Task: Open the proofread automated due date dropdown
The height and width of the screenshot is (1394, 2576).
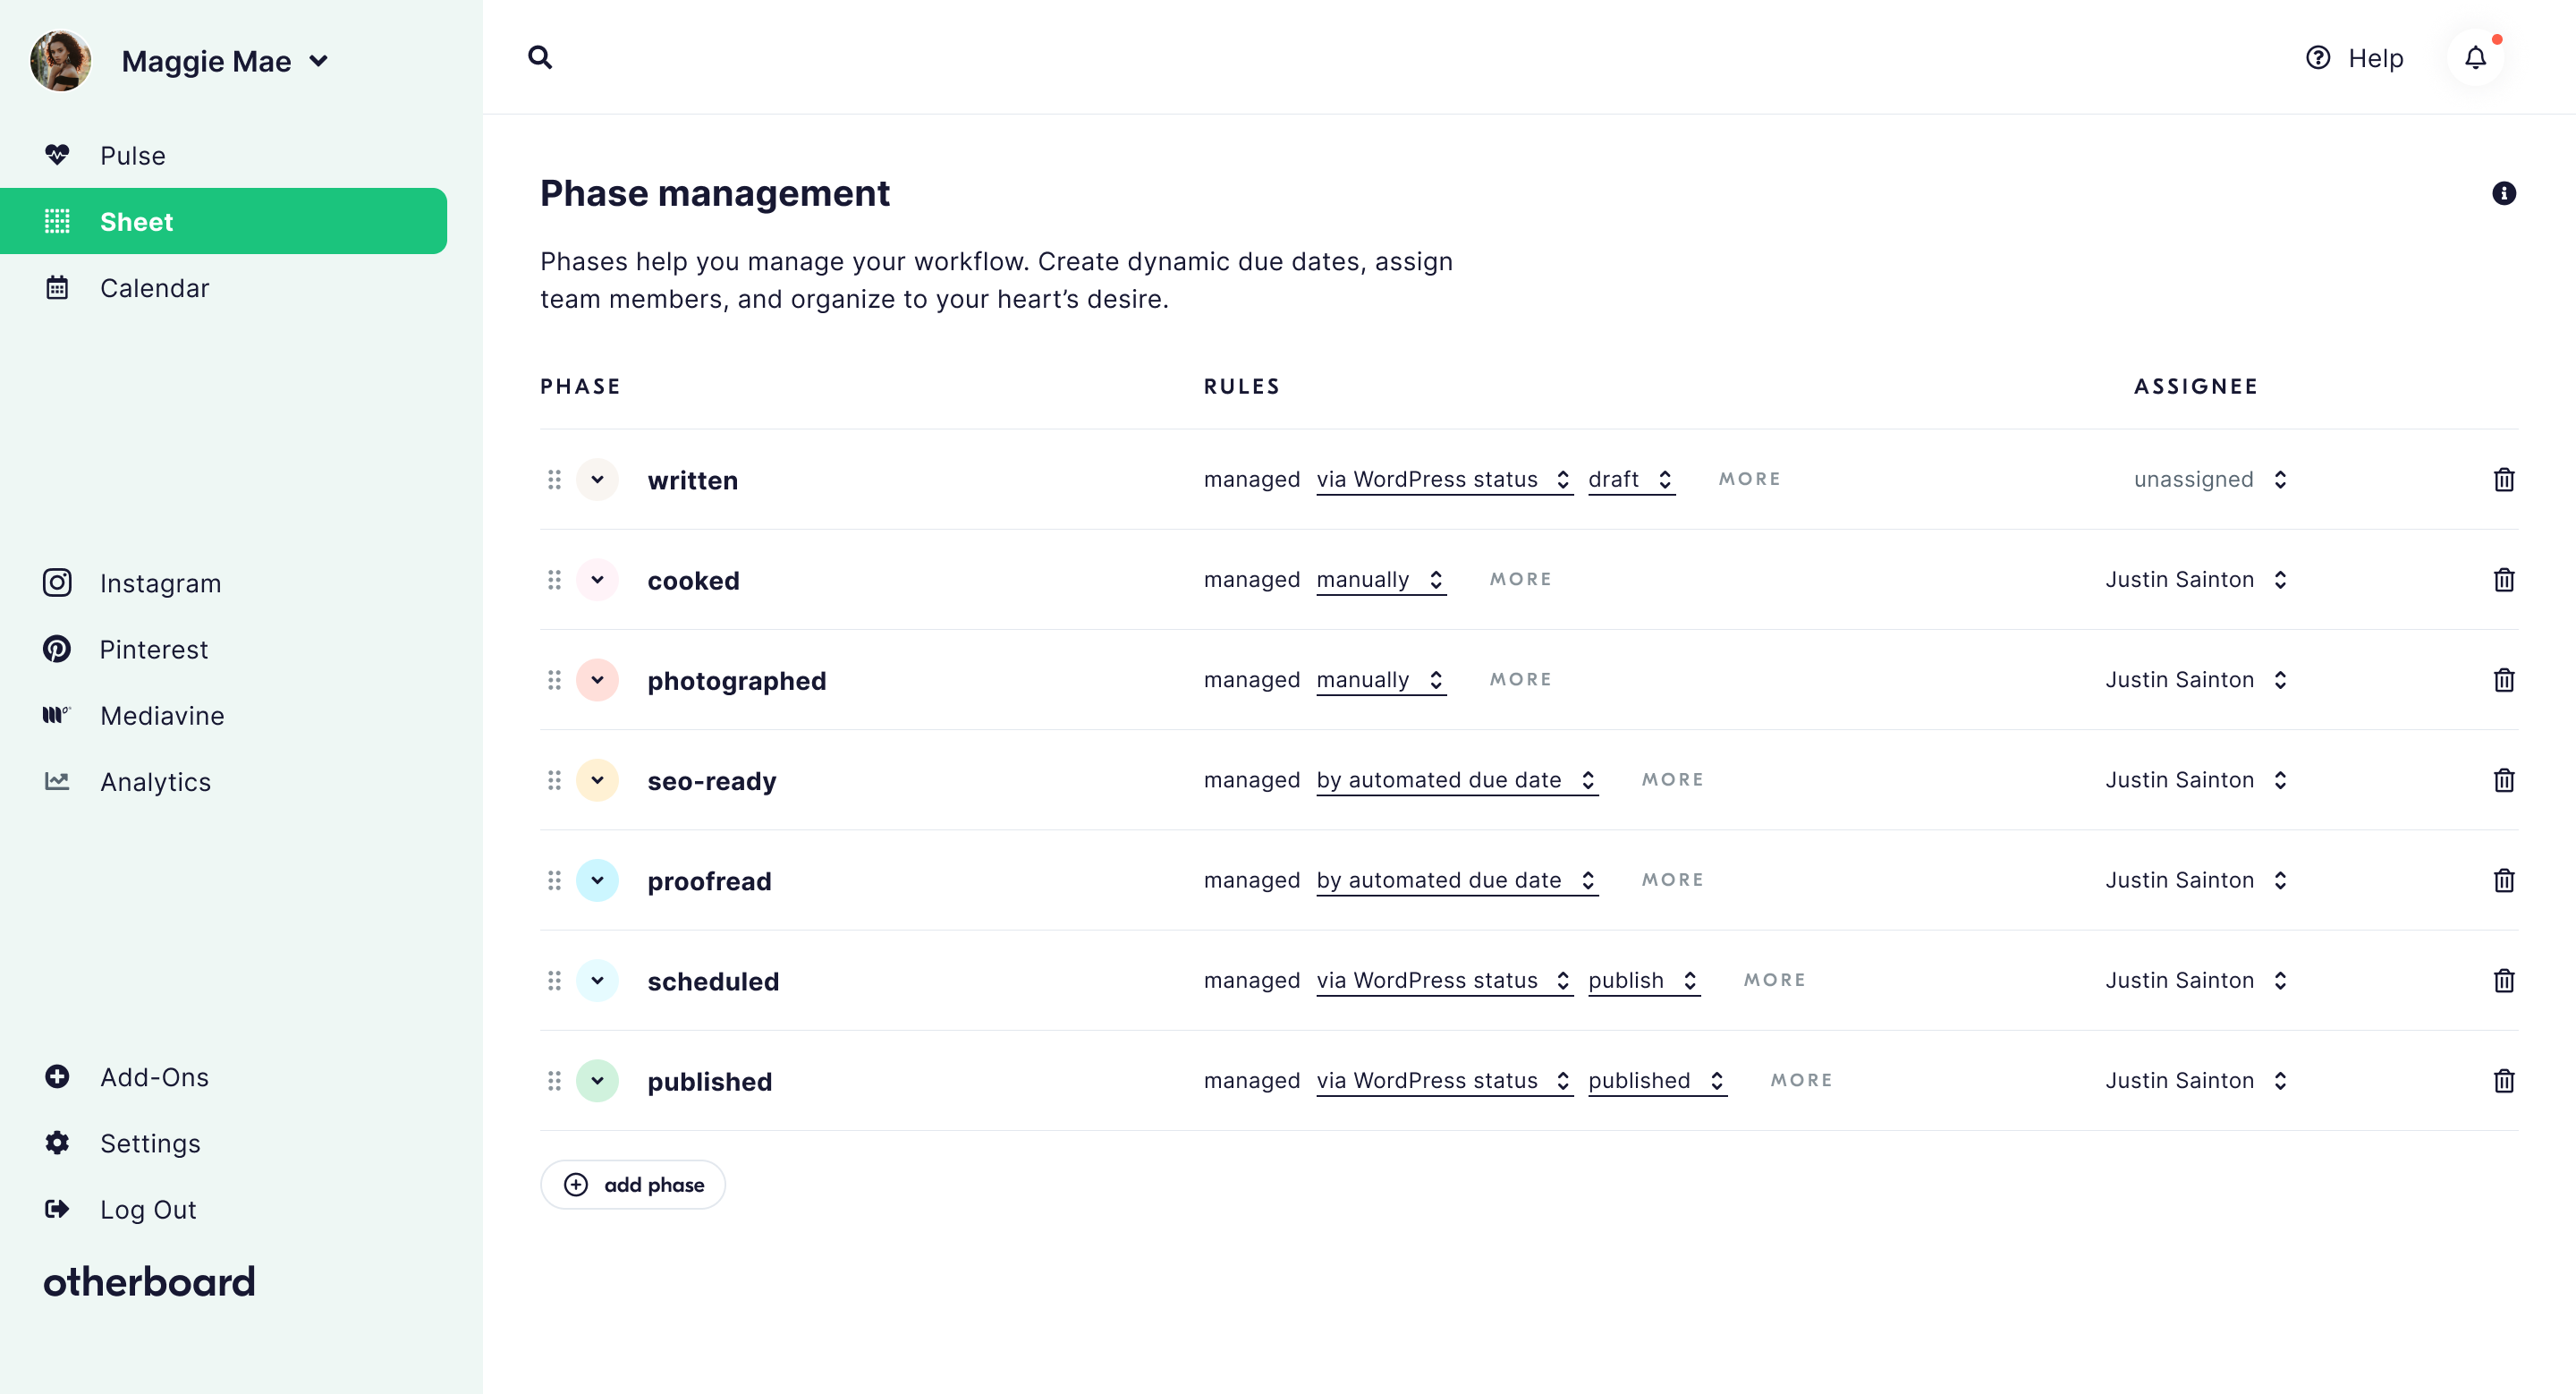Action: [x=1457, y=880]
